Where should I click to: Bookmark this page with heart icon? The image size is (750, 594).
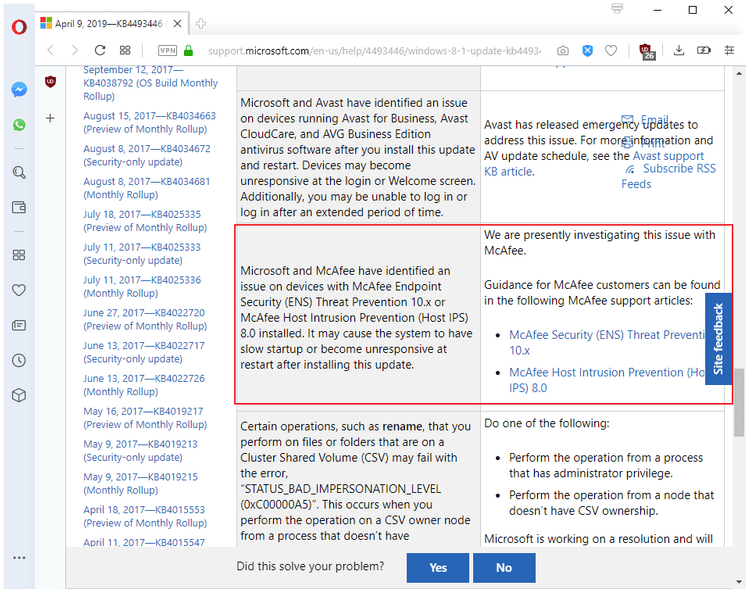coord(611,50)
